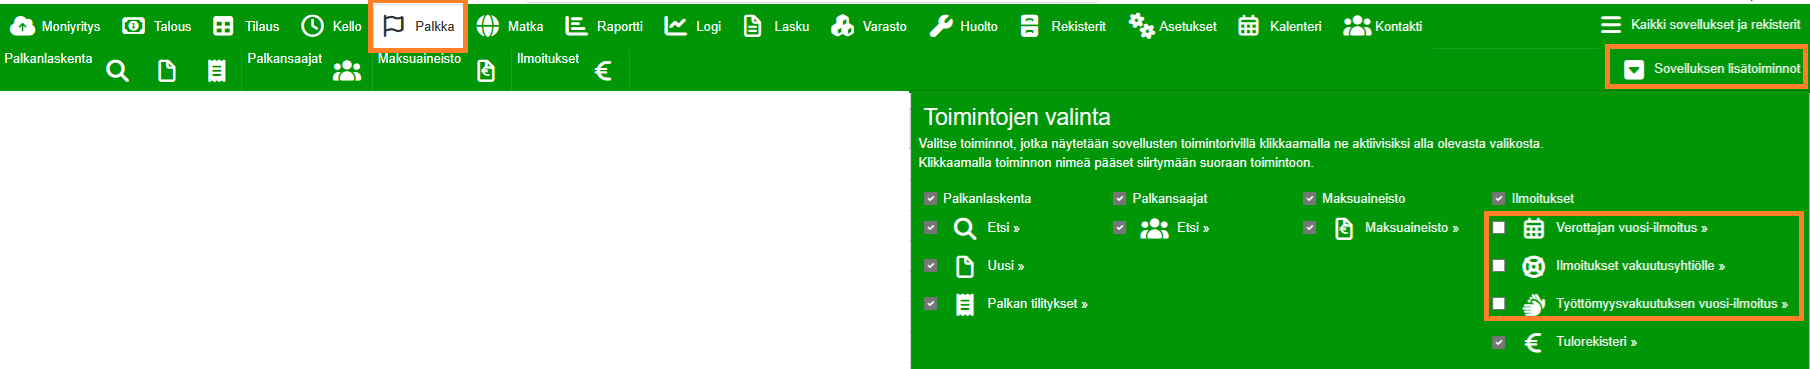Click the new payroll document icon in toolbar
The image size is (1810, 369).
[x=167, y=71]
